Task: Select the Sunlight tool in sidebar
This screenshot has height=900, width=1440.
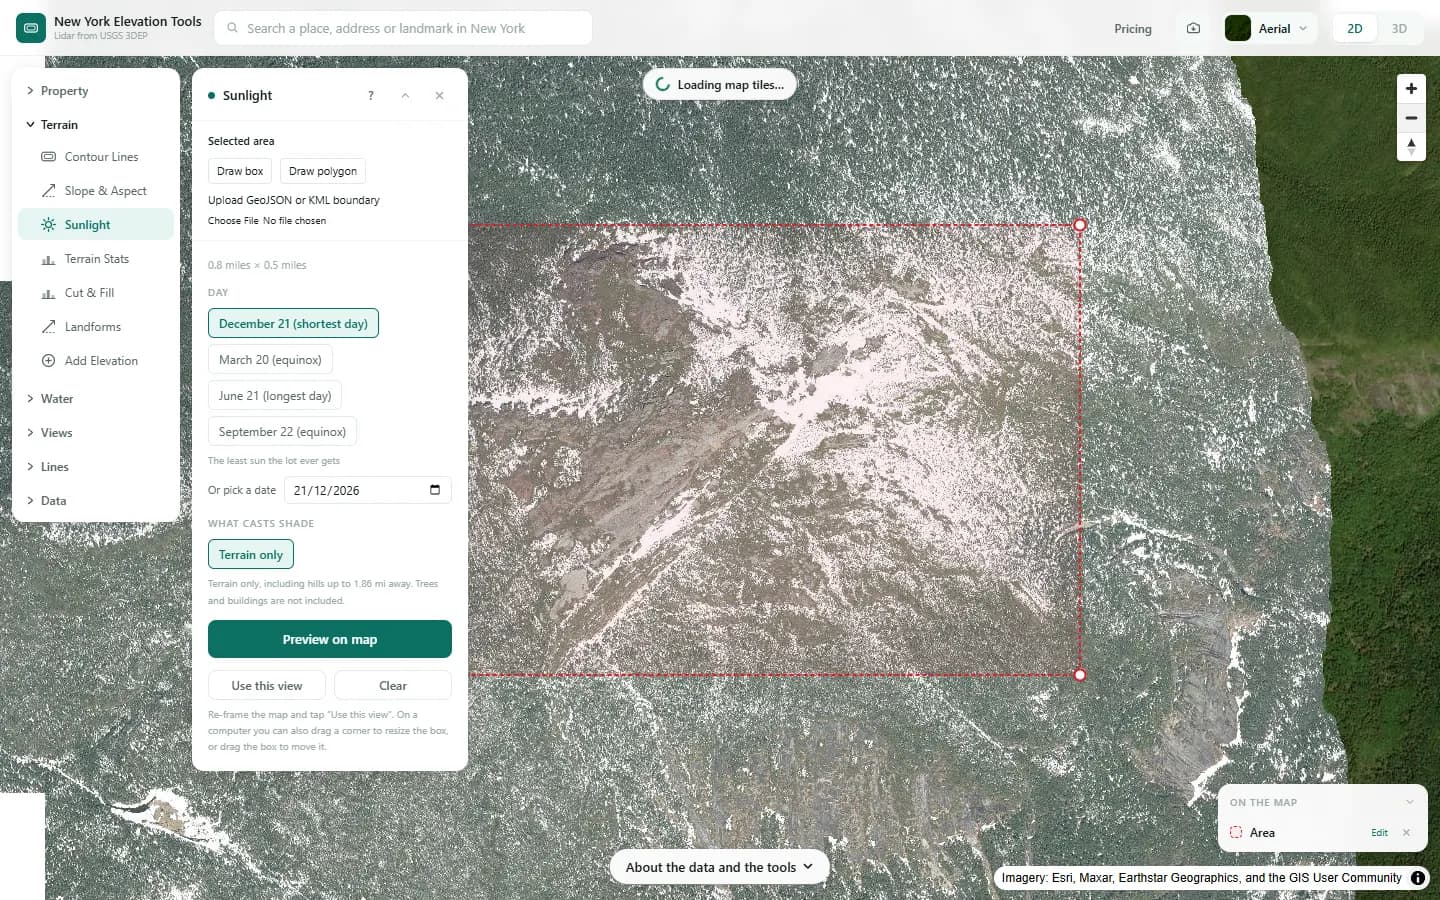Action: tap(96, 225)
